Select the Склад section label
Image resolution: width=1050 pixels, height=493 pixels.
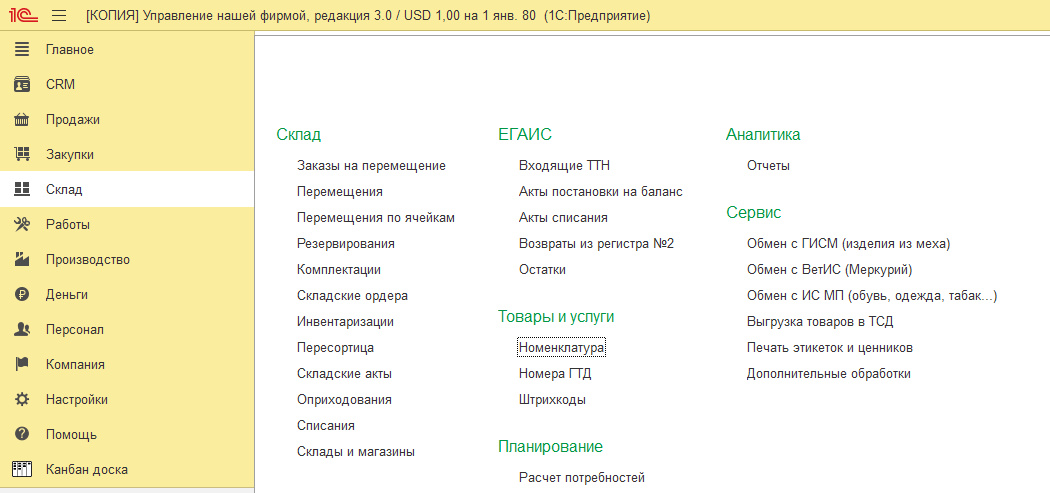pyautogui.click(x=64, y=190)
